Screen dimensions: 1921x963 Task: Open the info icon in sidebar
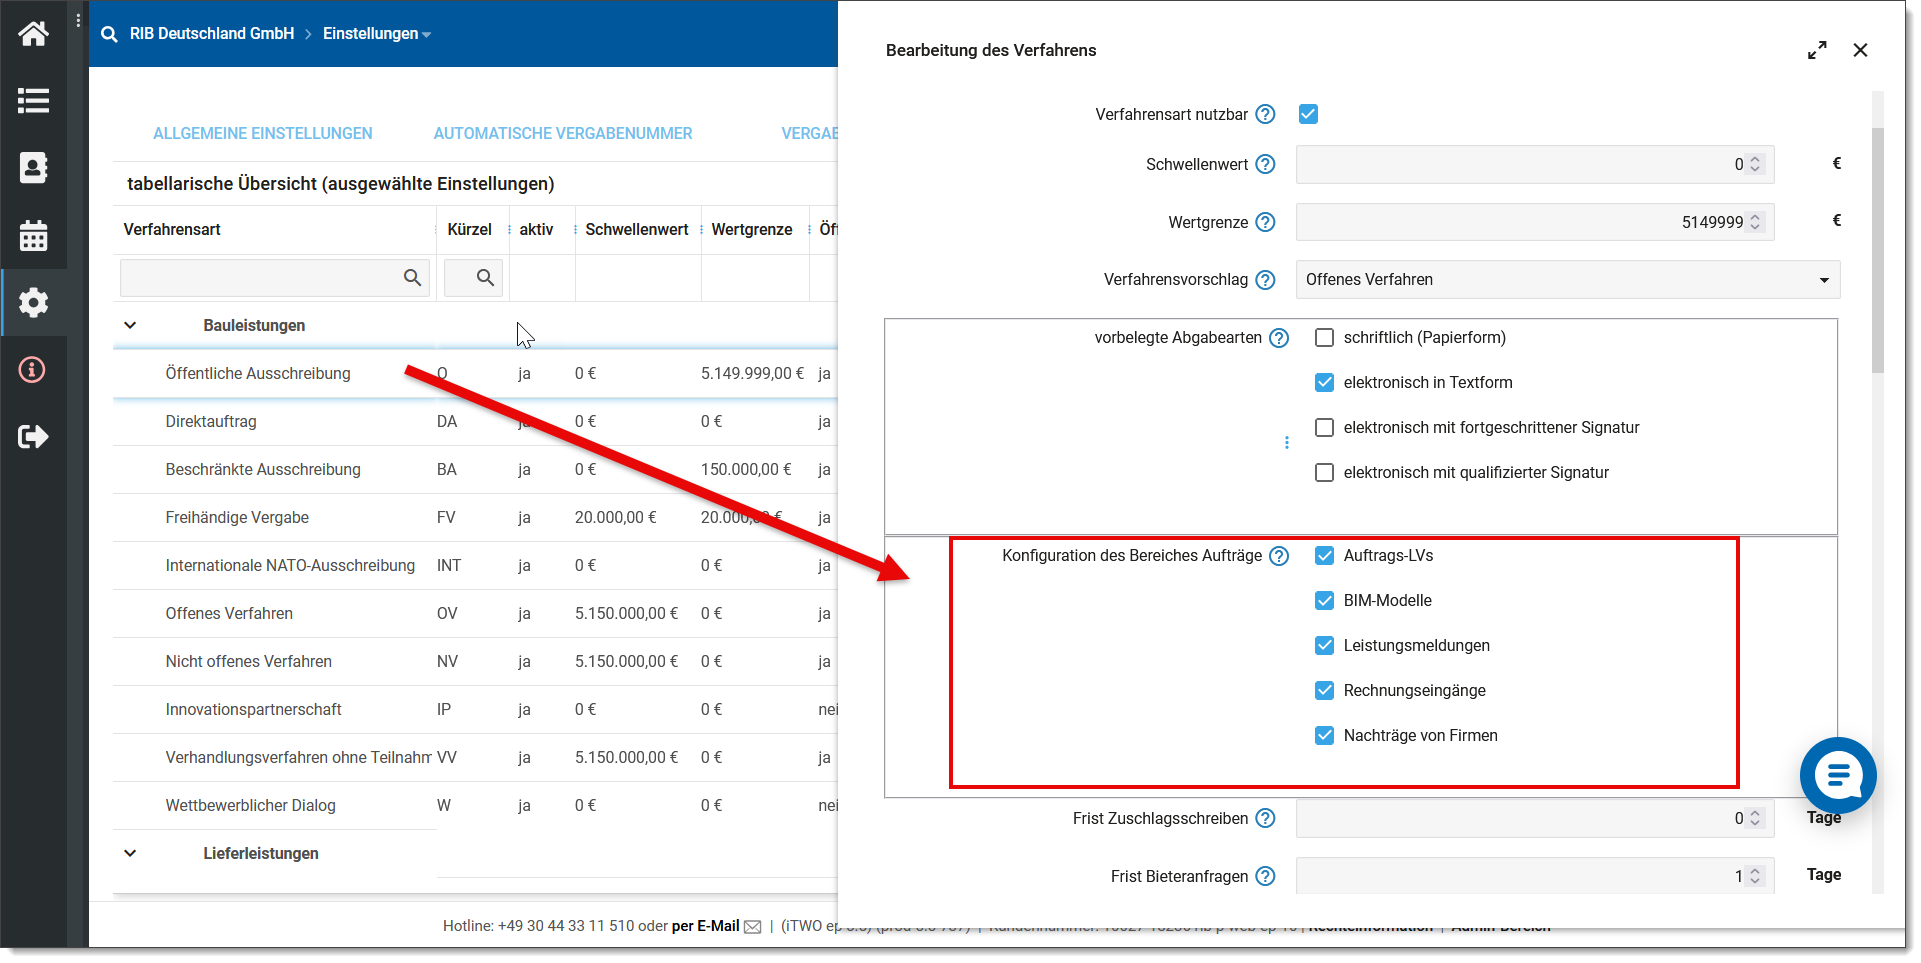pos(33,370)
